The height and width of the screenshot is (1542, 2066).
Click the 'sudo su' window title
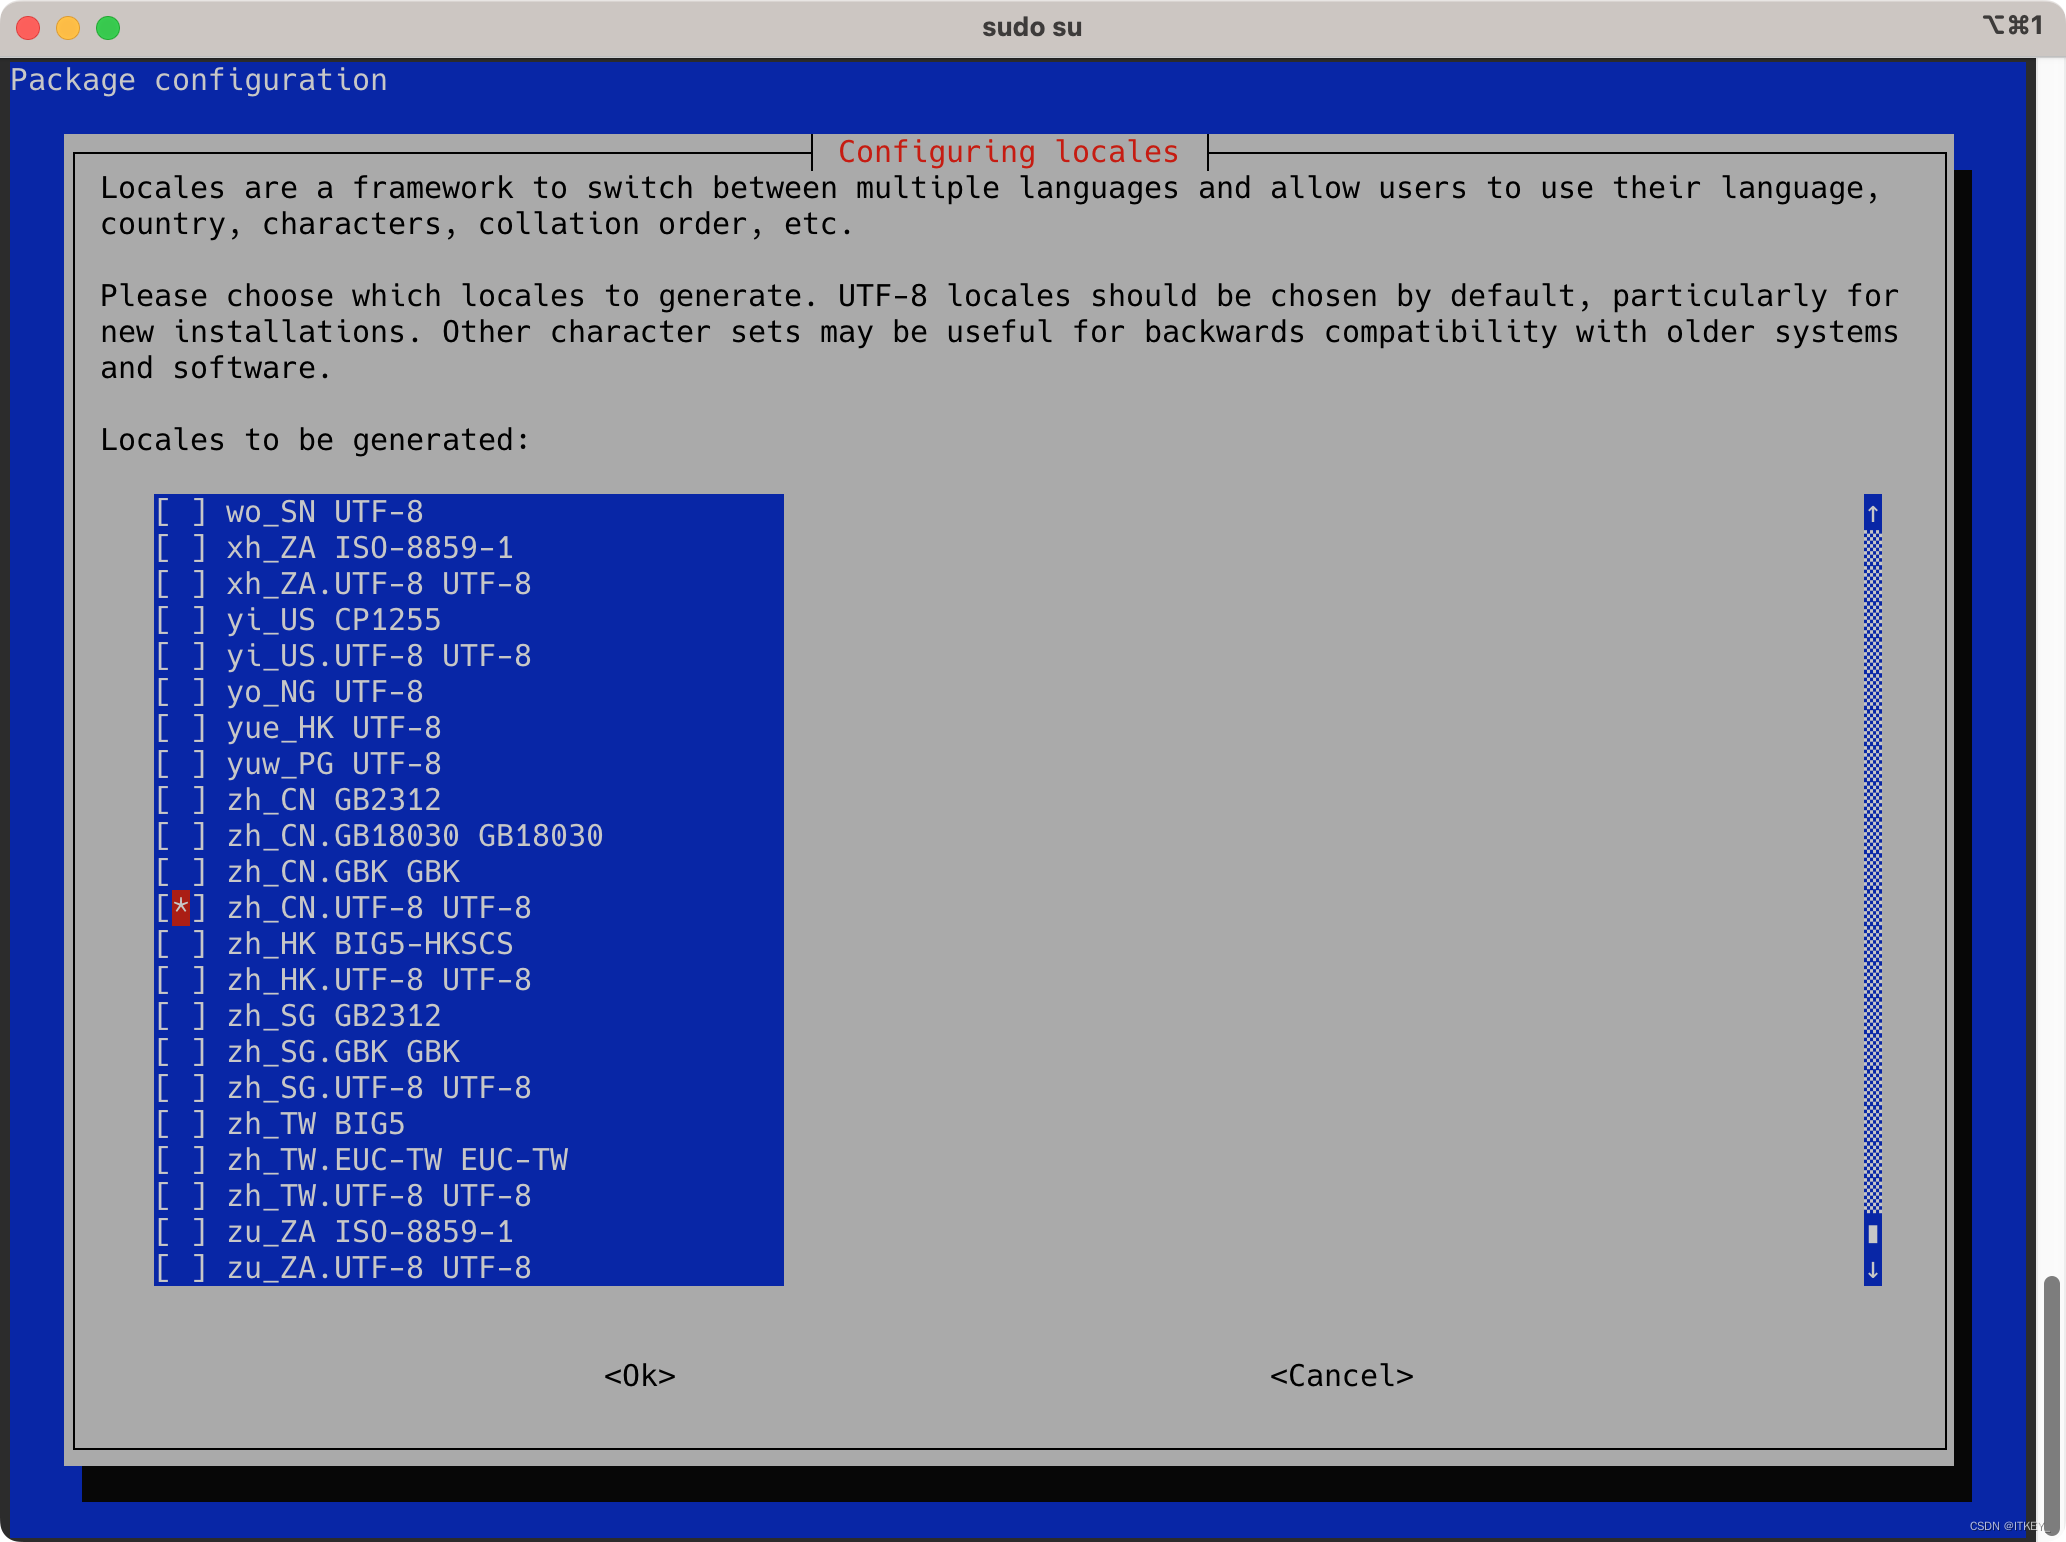pos(1032,27)
